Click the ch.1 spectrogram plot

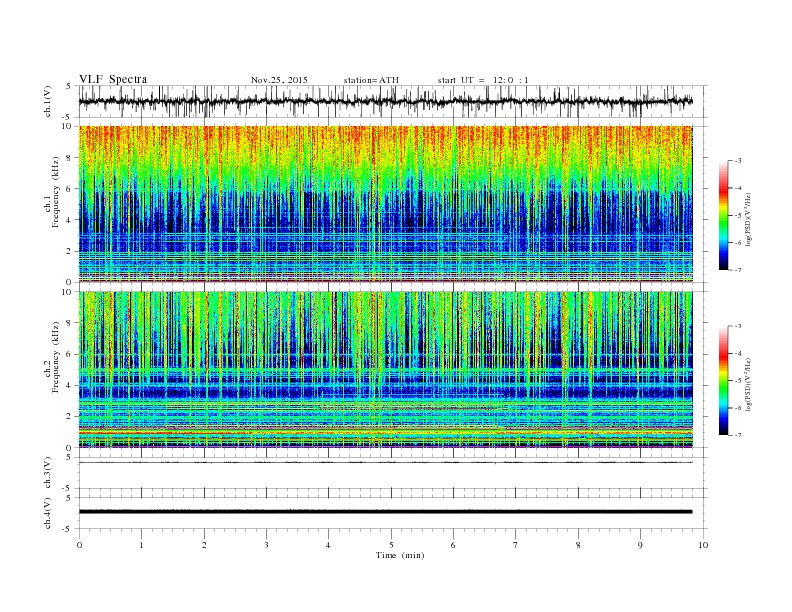(x=386, y=204)
